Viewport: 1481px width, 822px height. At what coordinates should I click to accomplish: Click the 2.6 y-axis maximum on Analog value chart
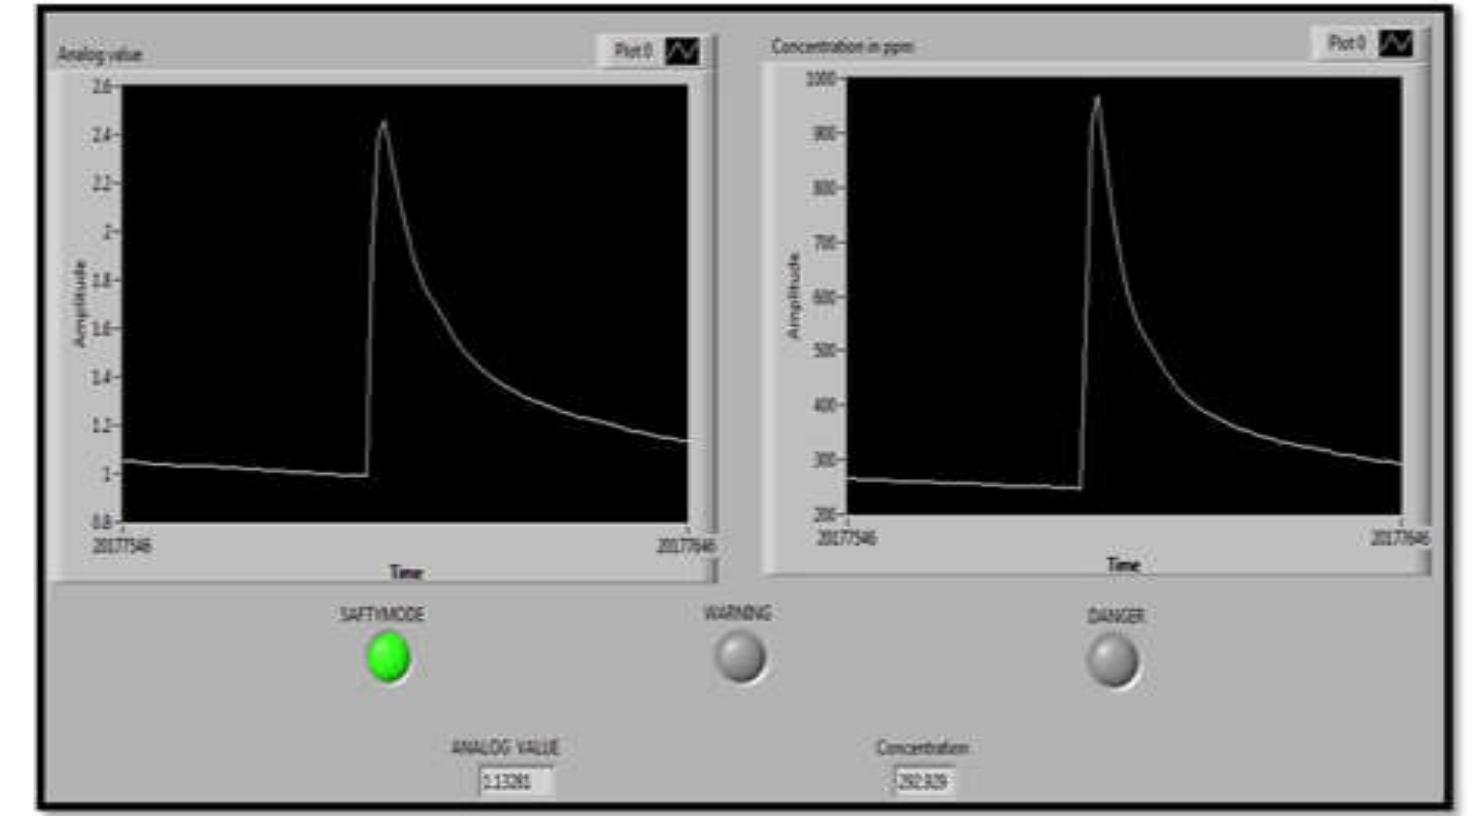click(102, 86)
